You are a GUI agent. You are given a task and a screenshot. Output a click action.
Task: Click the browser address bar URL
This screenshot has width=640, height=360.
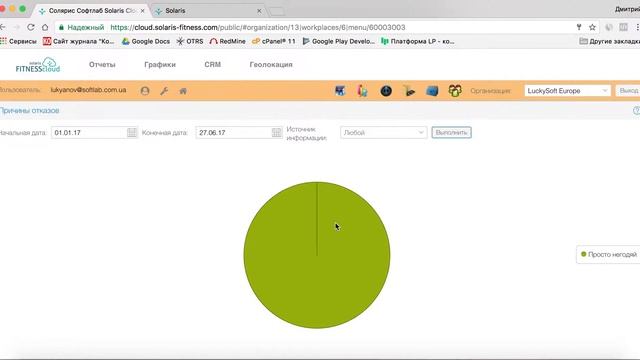[258, 27]
